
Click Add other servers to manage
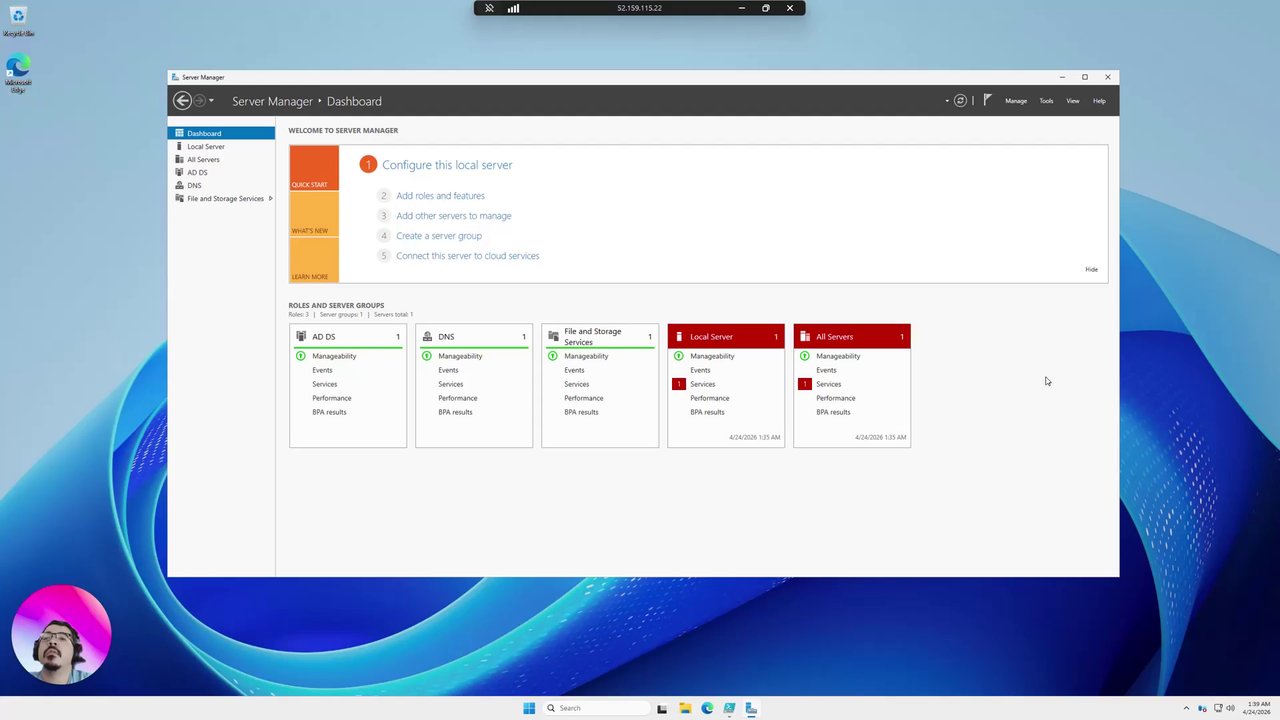[x=453, y=216]
